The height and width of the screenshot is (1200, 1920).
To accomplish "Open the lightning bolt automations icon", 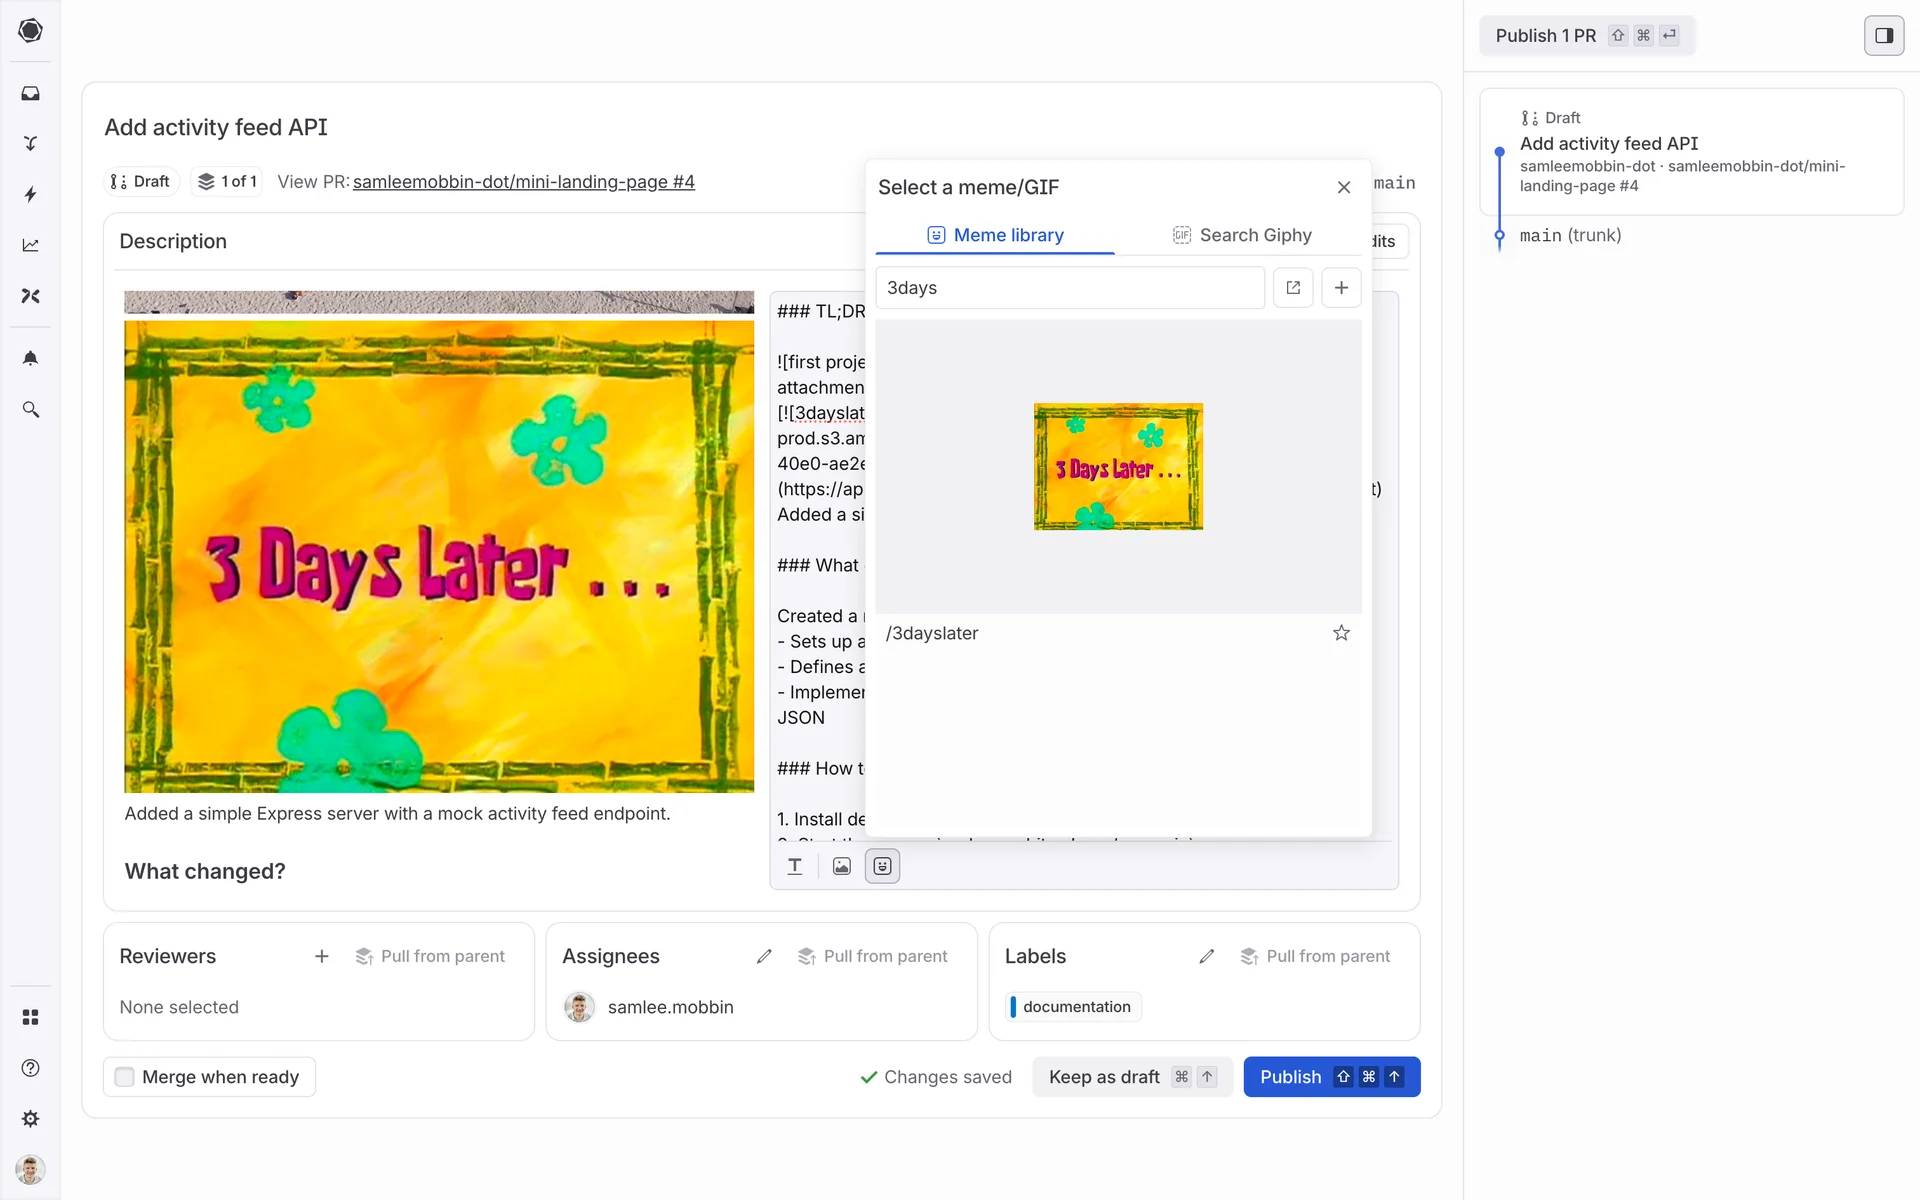I will 30,194.
